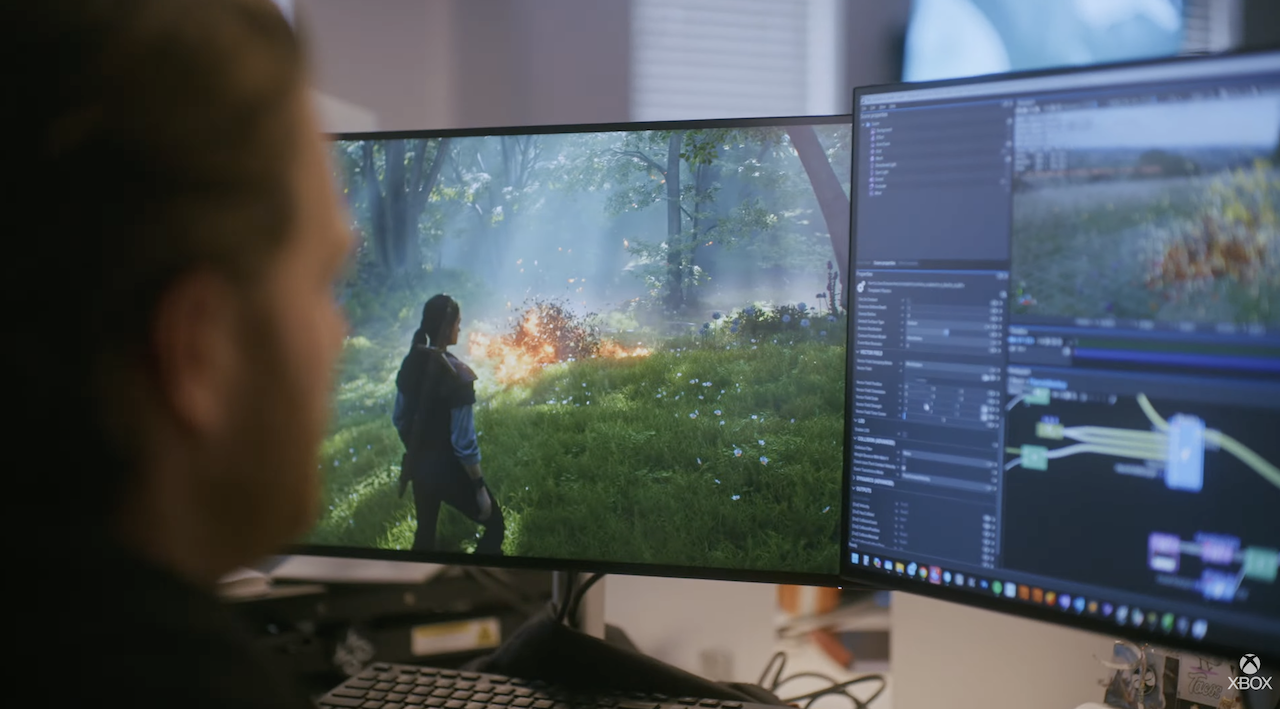Click the playback controls in timeline panel

click(x=1022, y=341)
